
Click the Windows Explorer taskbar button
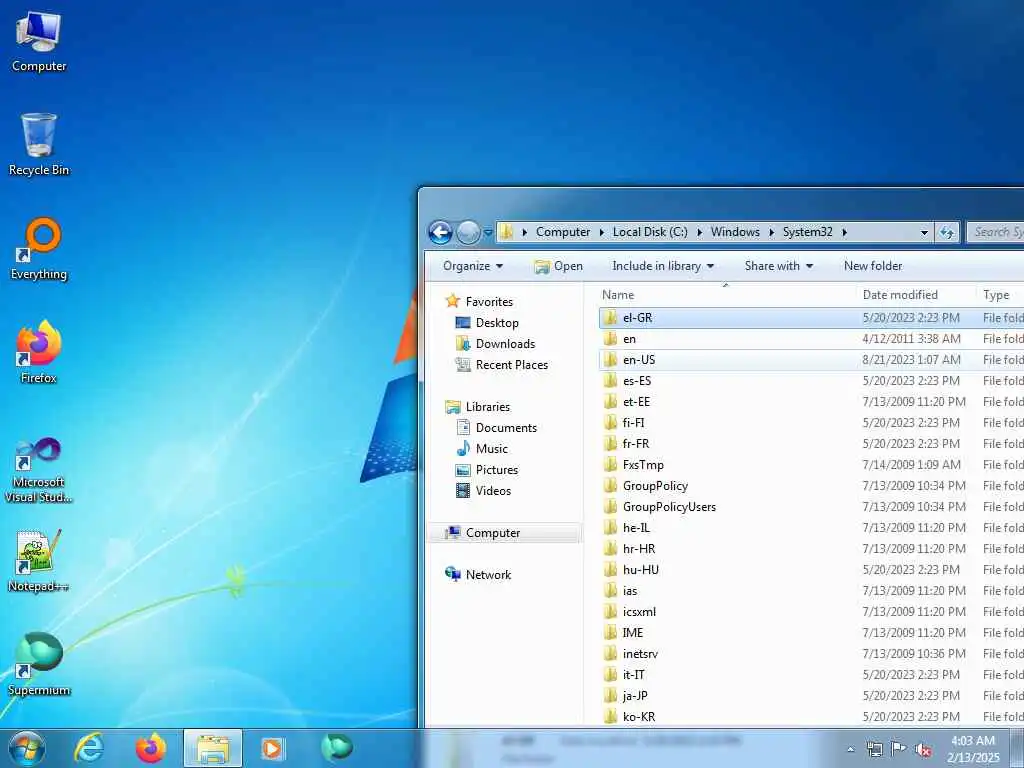click(213, 748)
